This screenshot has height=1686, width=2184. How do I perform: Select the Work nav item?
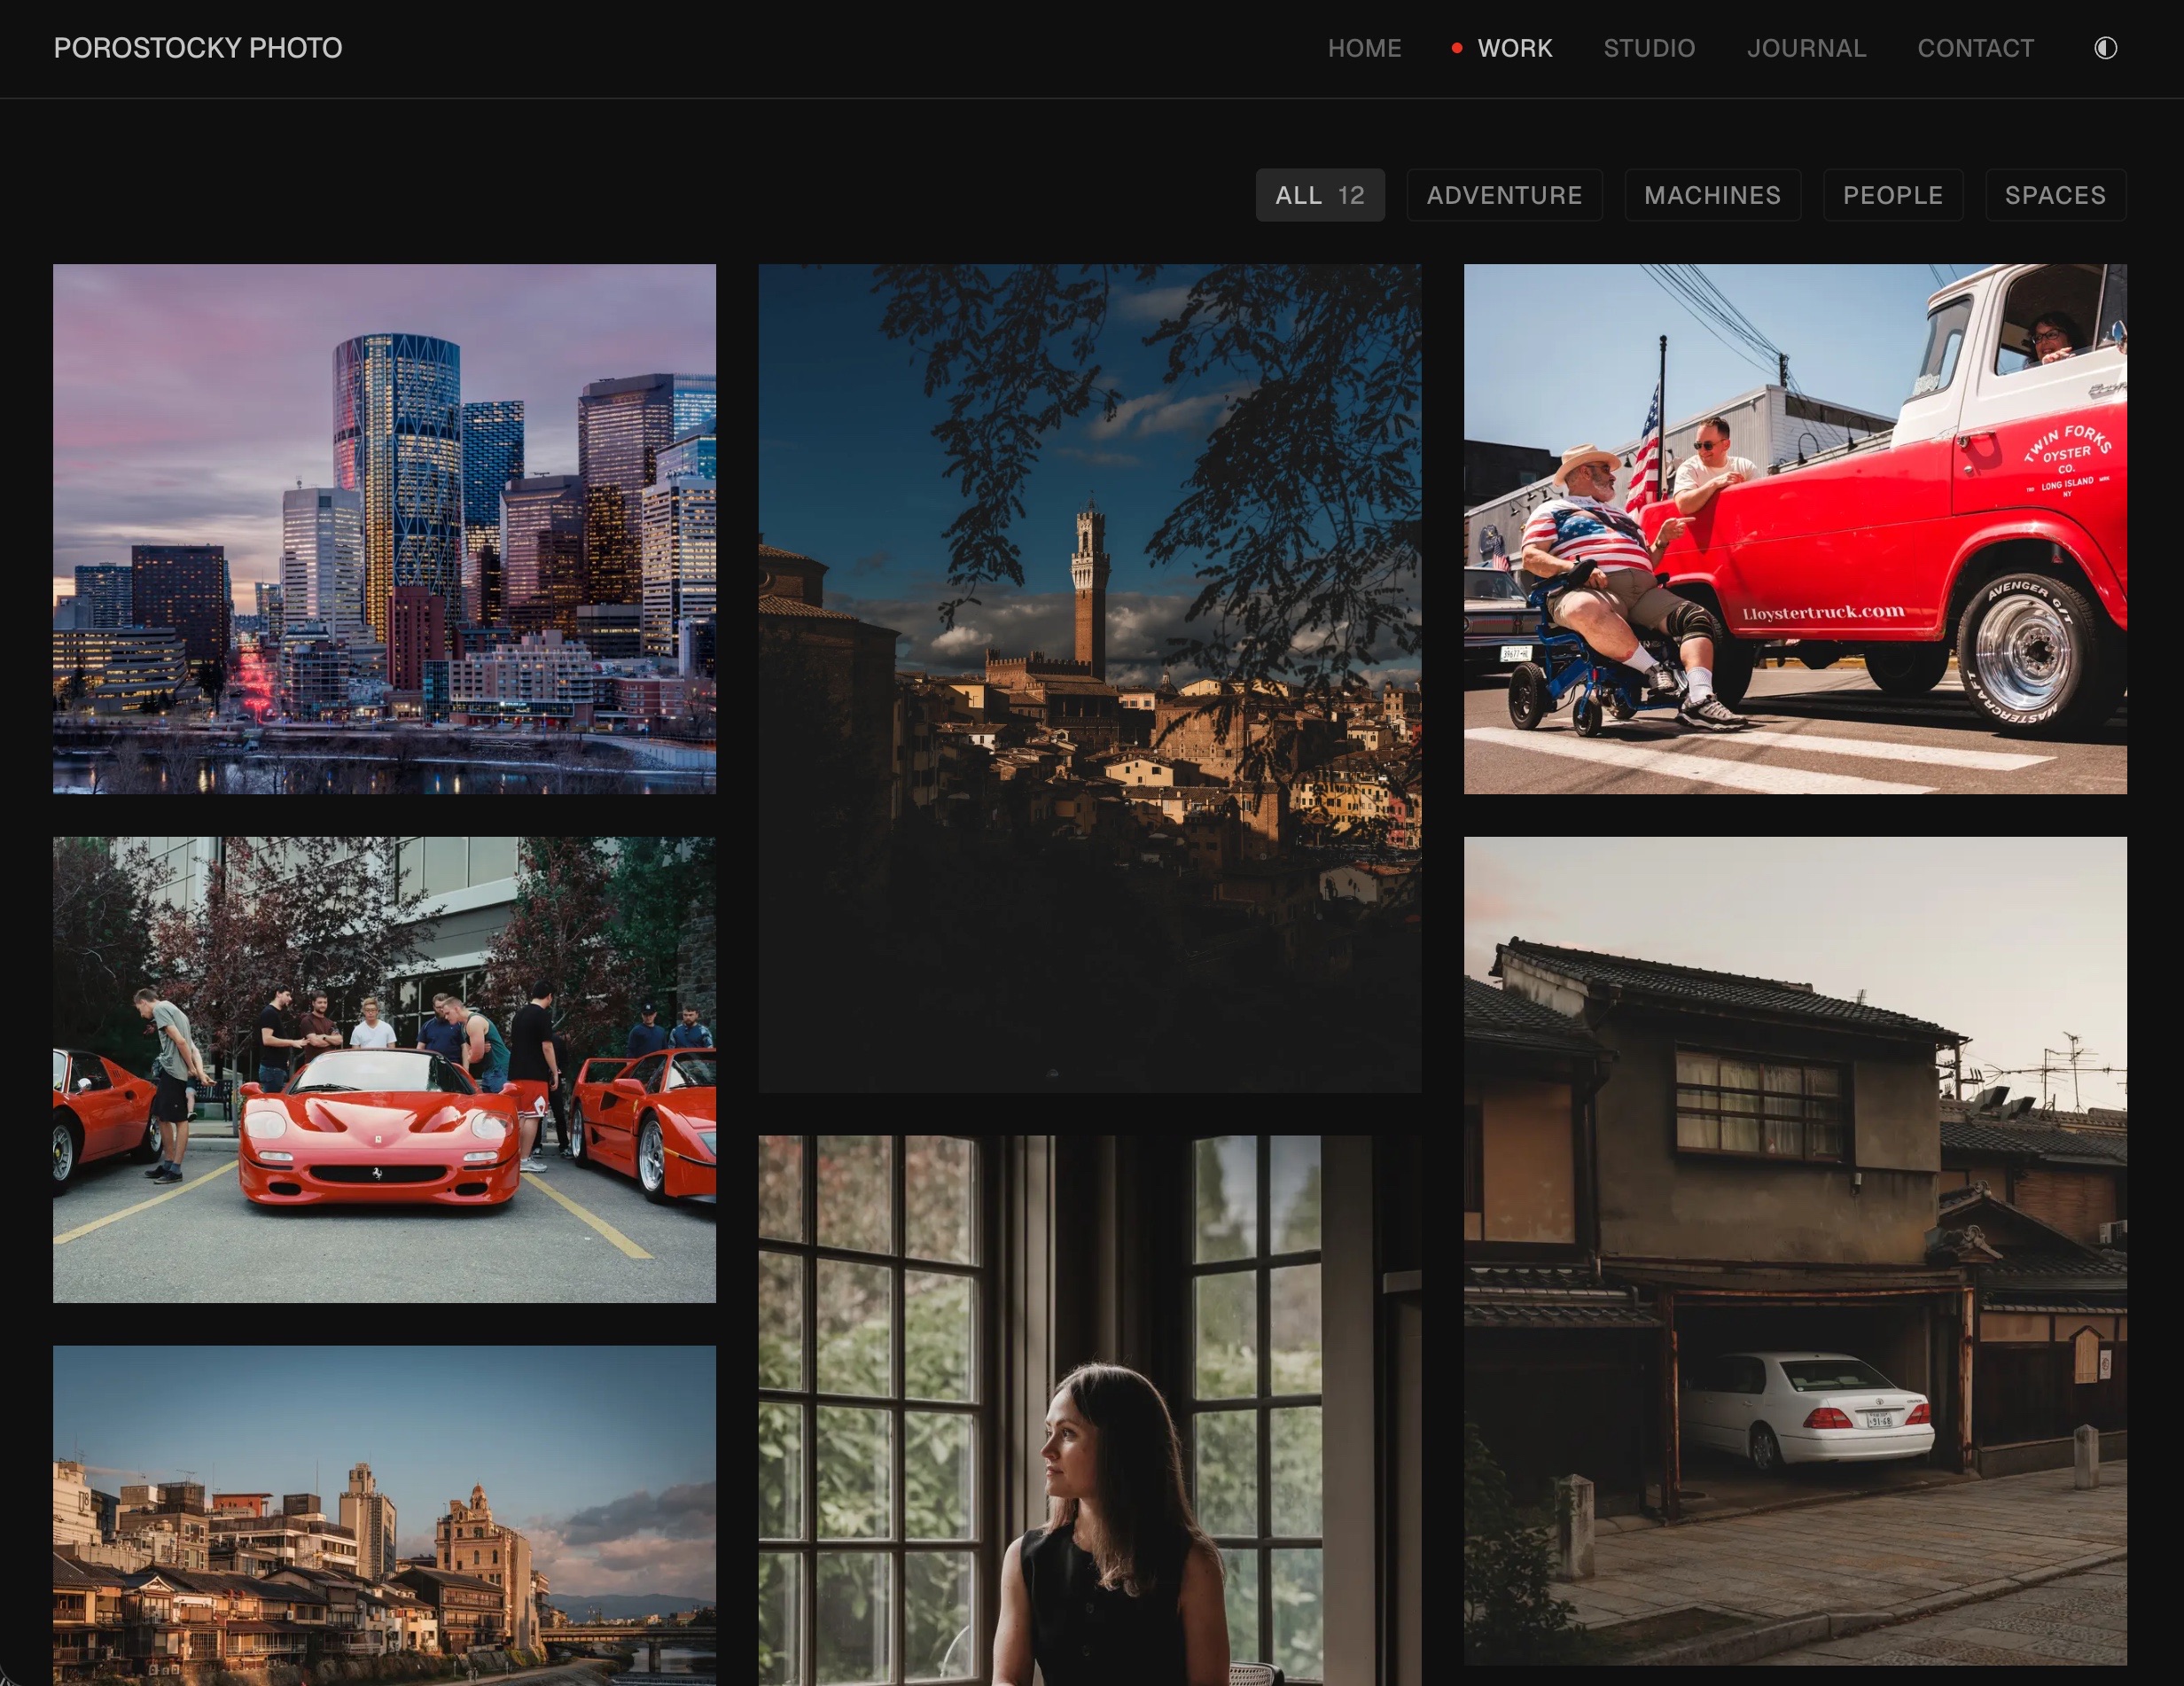[x=1514, y=48]
